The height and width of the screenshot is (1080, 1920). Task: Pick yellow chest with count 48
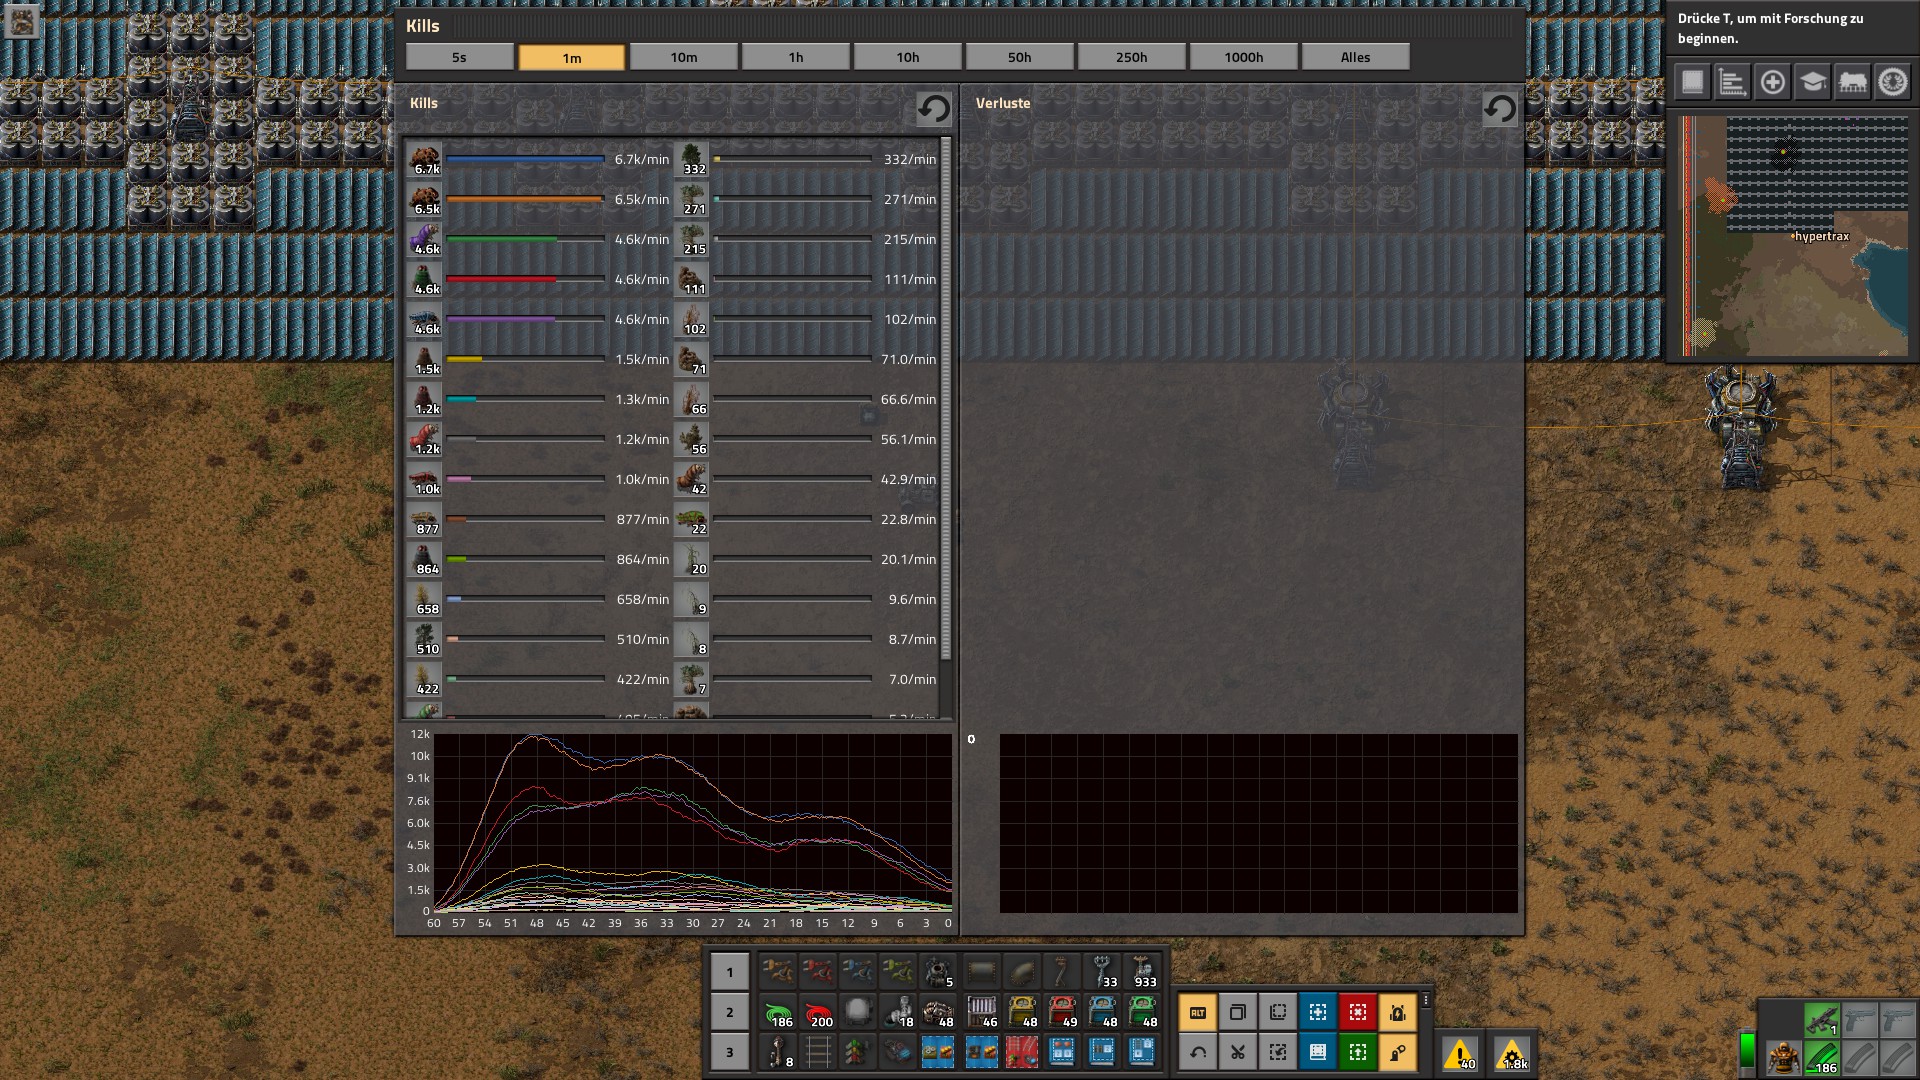[1022, 1012]
